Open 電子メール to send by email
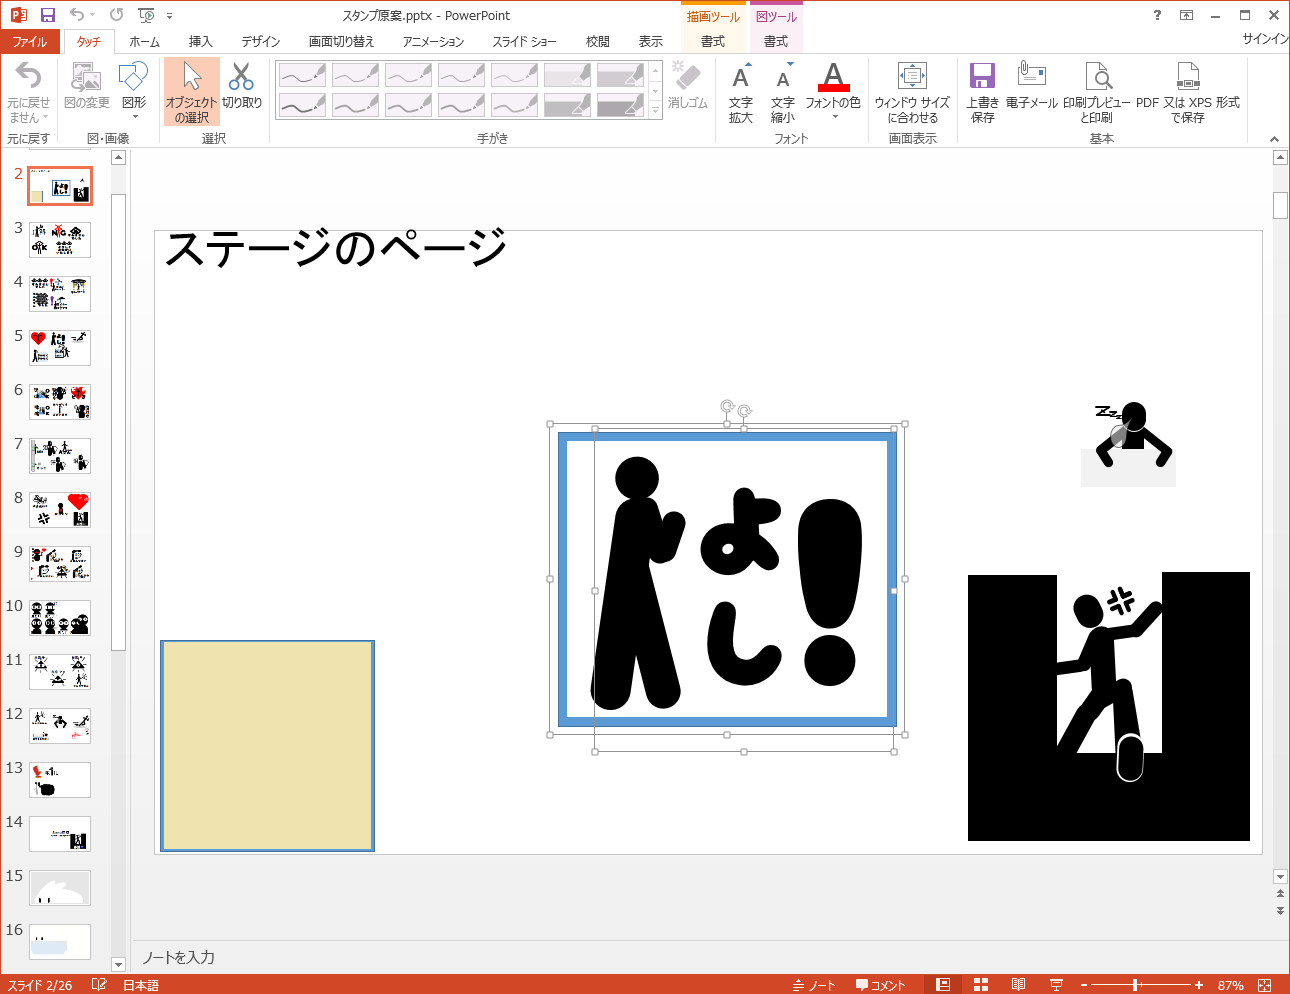 coord(1031,88)
